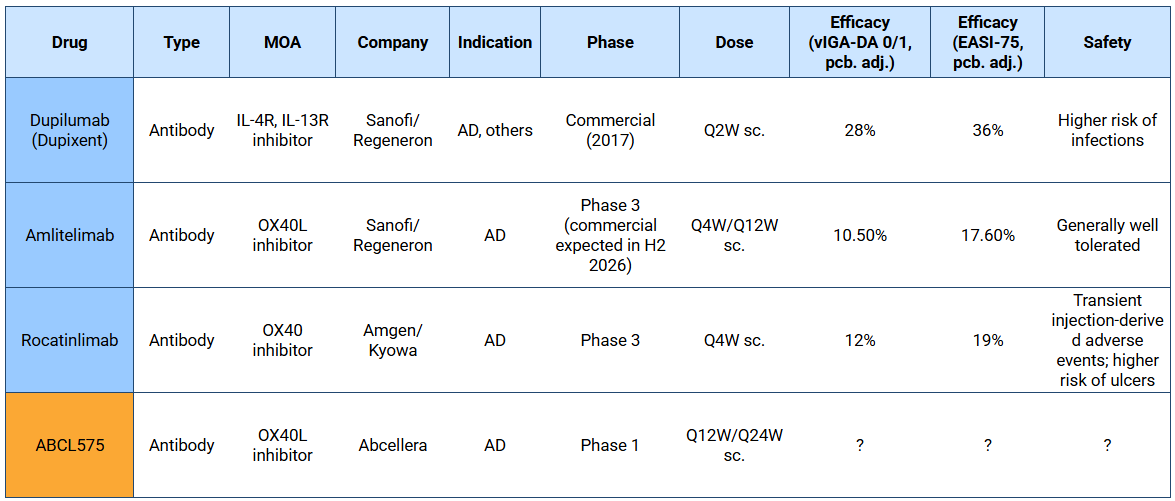Image resolution: width=1175 pixels, height=501 pixels.
Task: Select the Q12W/Q24W sc. dose cell
Action: coord(734,445)
